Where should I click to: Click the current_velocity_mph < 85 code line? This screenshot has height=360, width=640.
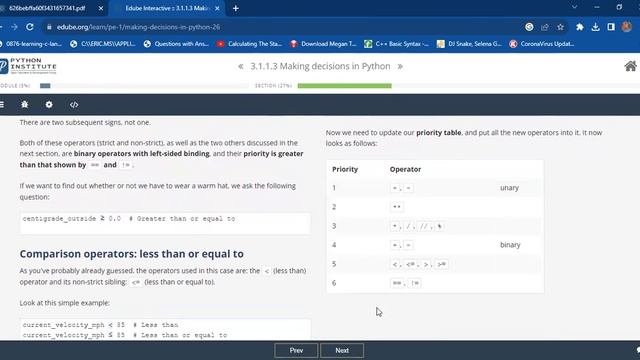(100, 325)
